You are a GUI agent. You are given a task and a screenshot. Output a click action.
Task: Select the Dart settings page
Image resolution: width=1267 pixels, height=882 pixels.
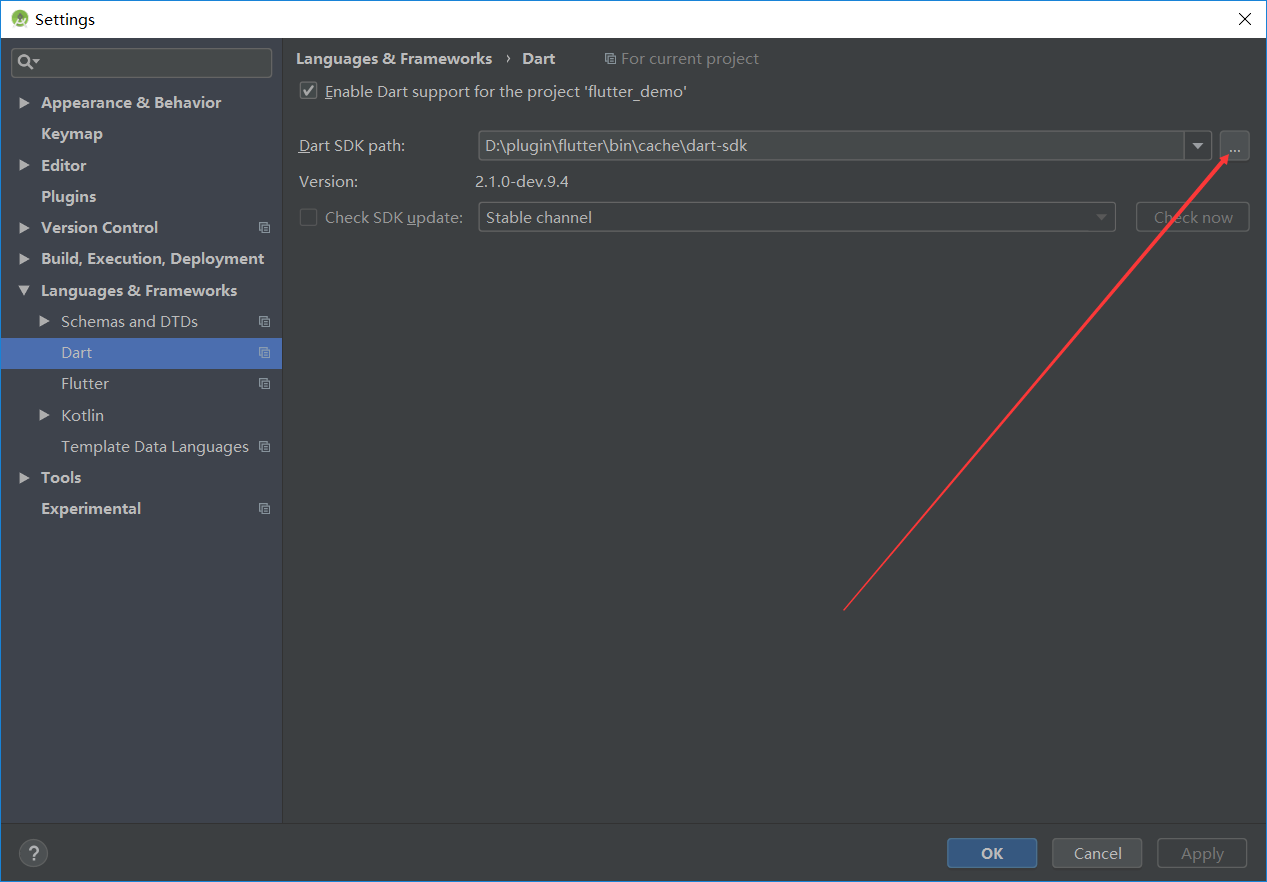141,353
